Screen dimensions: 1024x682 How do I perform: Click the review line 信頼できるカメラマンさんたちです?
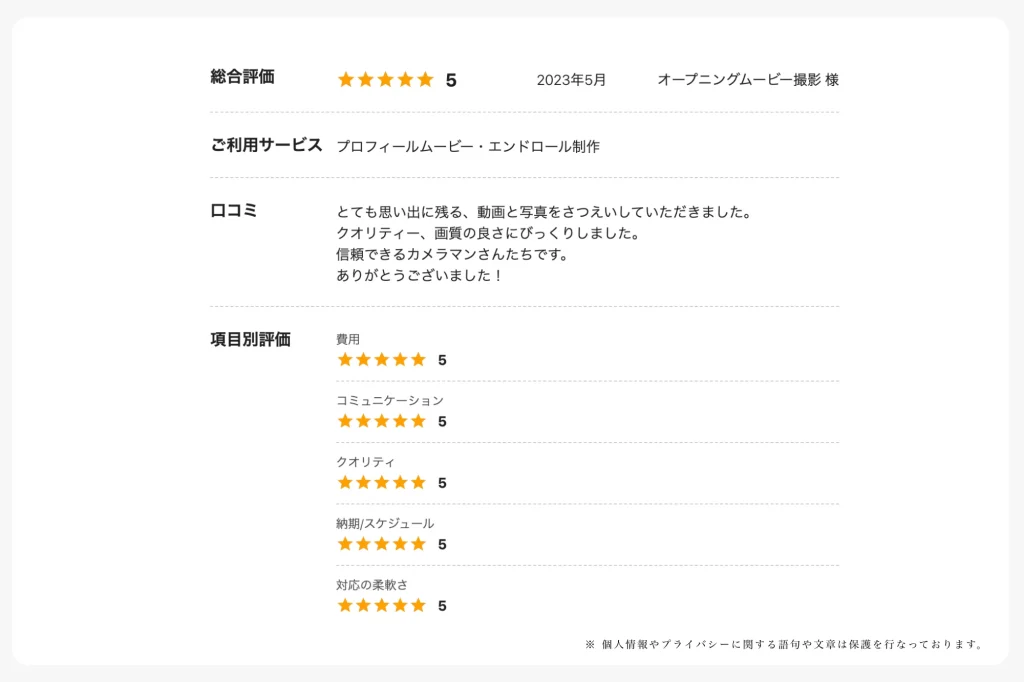click(453, 254)
